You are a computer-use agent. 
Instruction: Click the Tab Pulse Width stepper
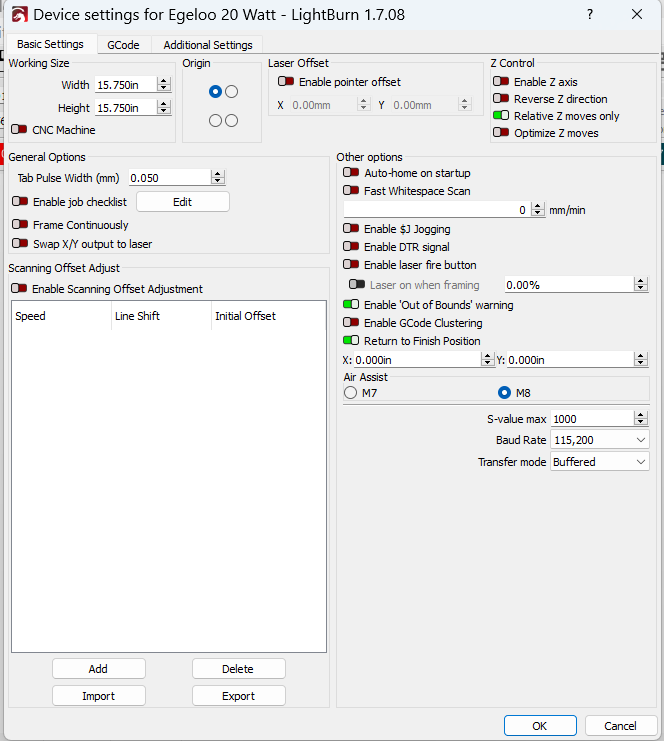tap(217, 178)
